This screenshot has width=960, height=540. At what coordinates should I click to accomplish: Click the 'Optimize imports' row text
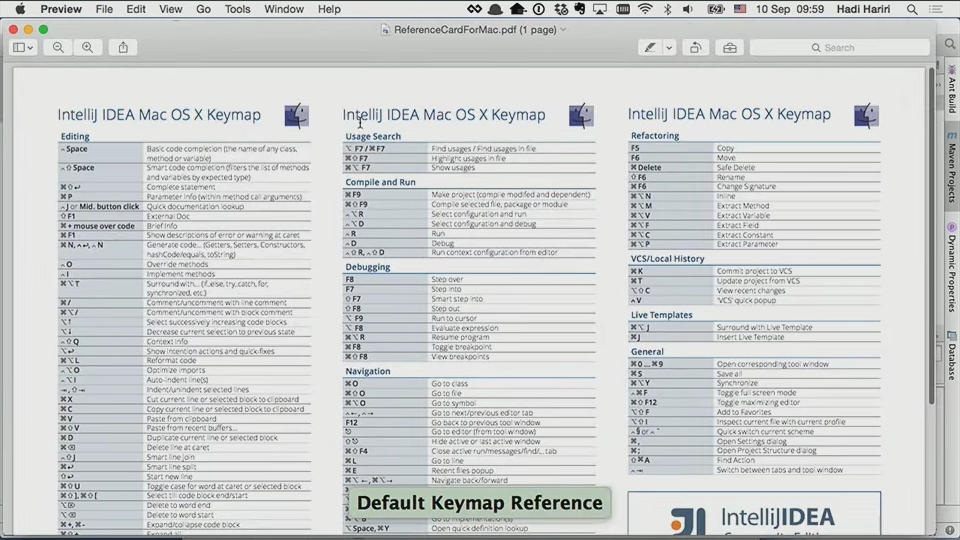175,370
